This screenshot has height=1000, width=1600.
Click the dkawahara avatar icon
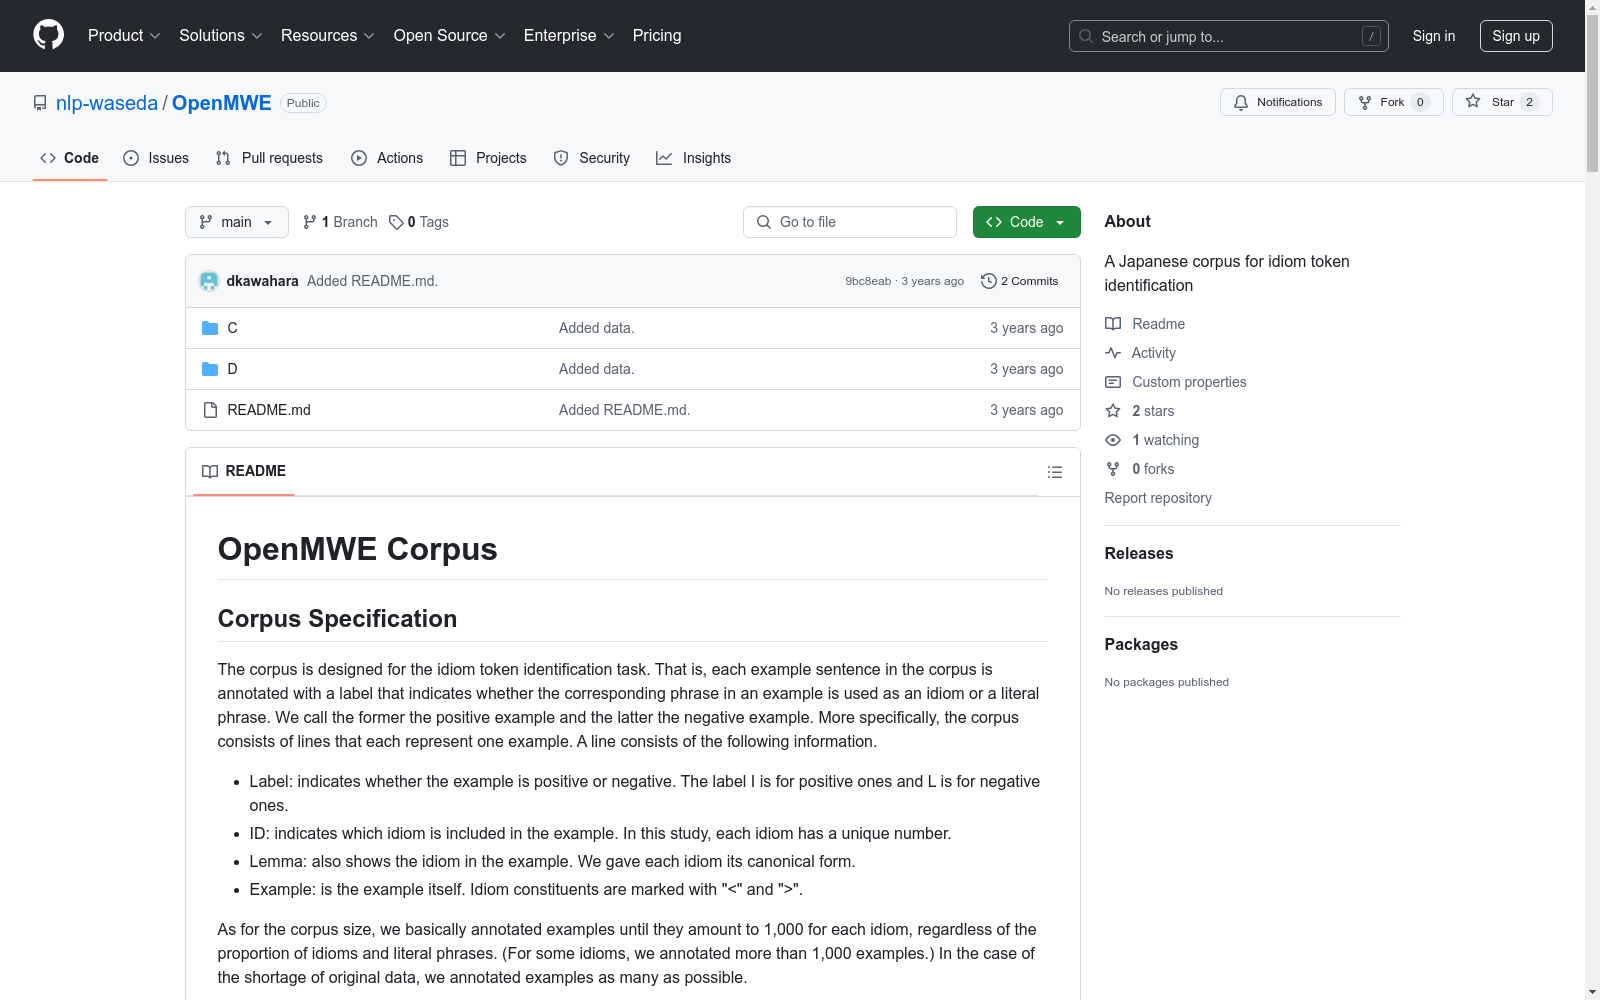coord(209,281)
